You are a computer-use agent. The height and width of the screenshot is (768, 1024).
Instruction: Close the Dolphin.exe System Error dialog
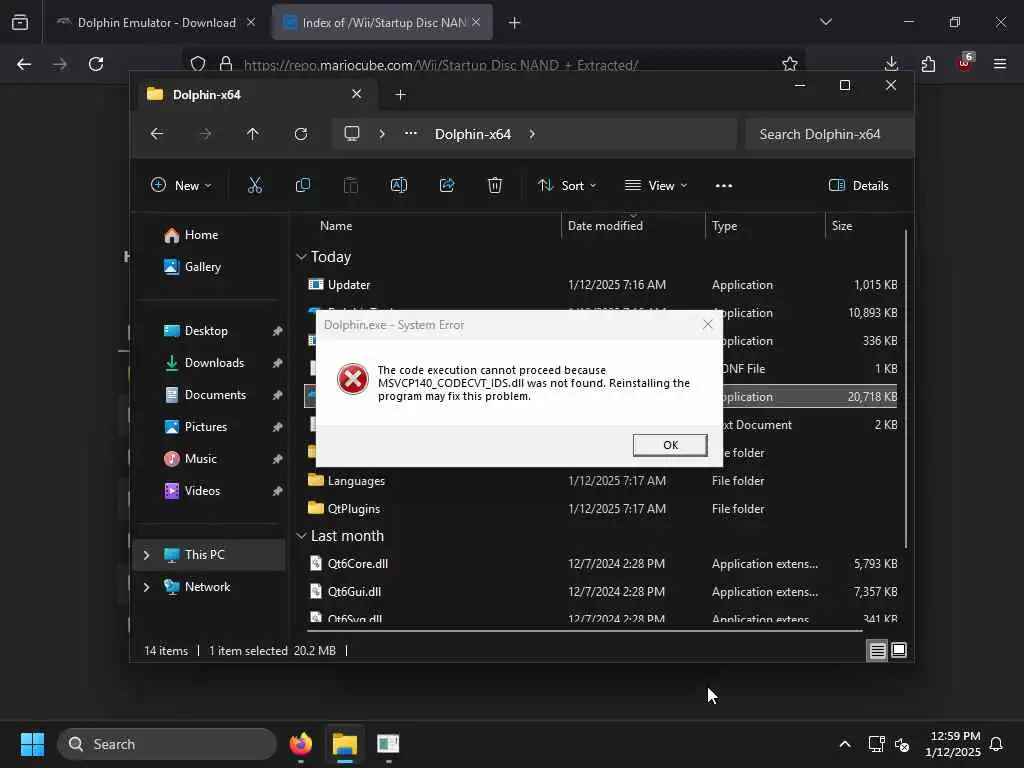[x=707, y=325]
